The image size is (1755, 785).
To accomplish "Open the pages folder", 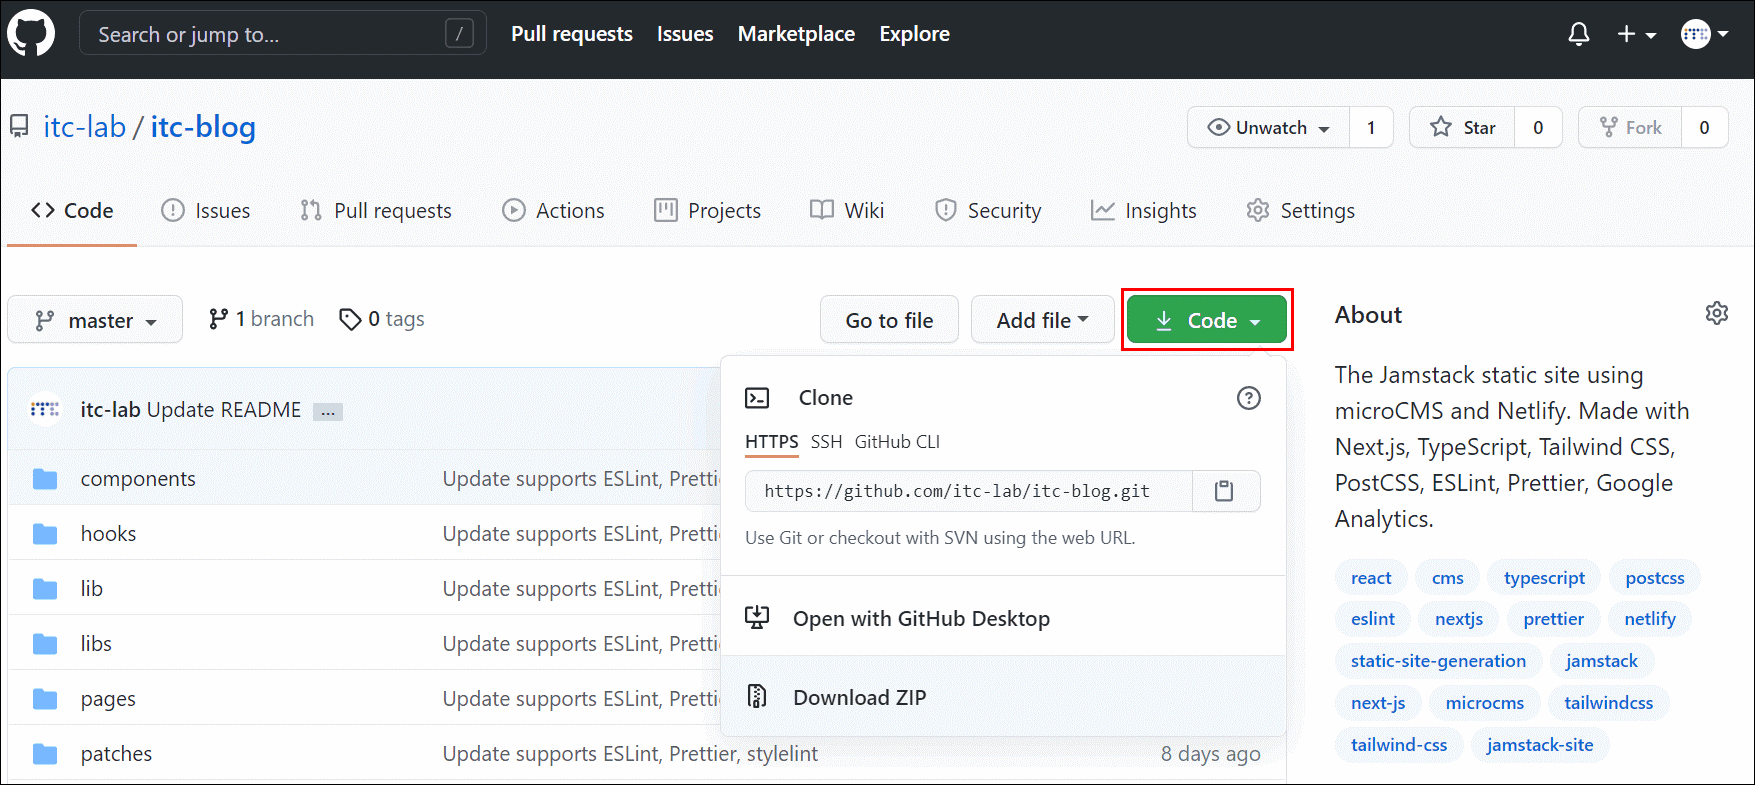I will tap(108, 699).
